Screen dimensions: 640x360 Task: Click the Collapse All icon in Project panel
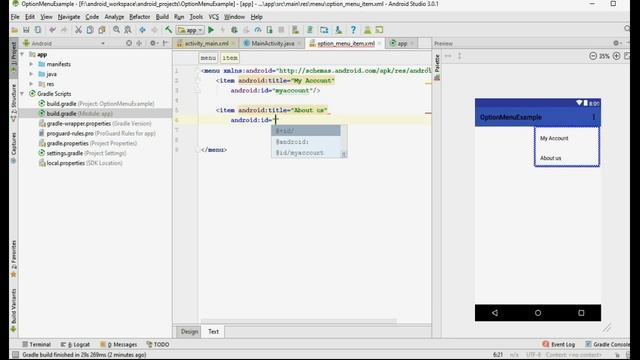tap(139, 43)
